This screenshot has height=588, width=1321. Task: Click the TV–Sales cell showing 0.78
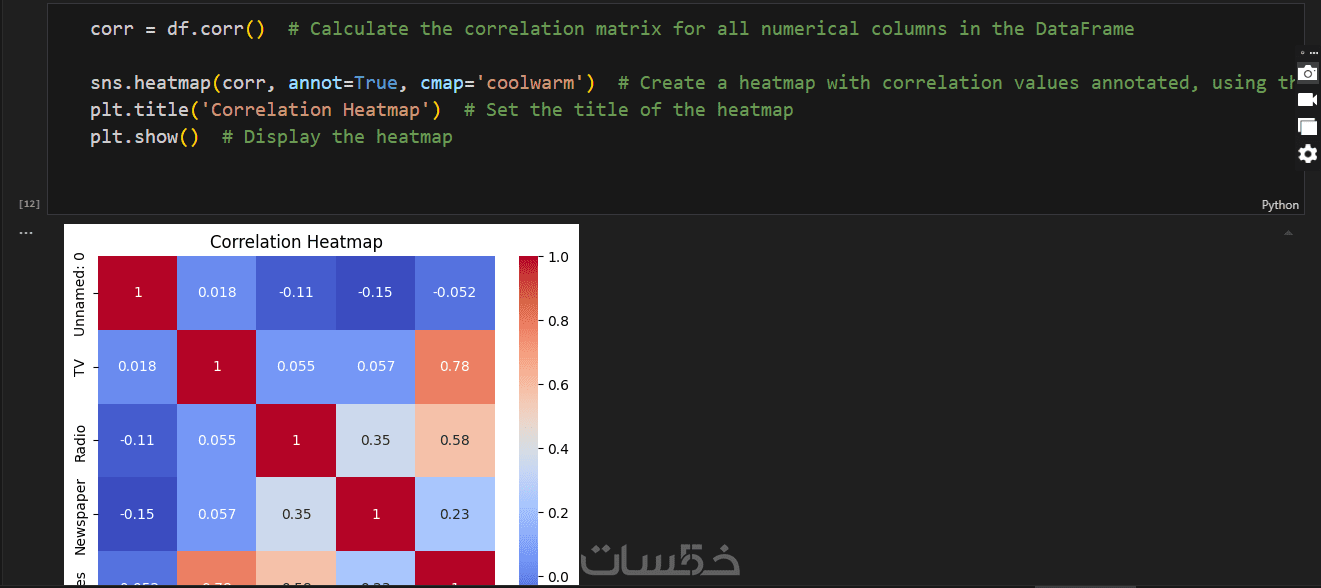(x=455, y=366)
